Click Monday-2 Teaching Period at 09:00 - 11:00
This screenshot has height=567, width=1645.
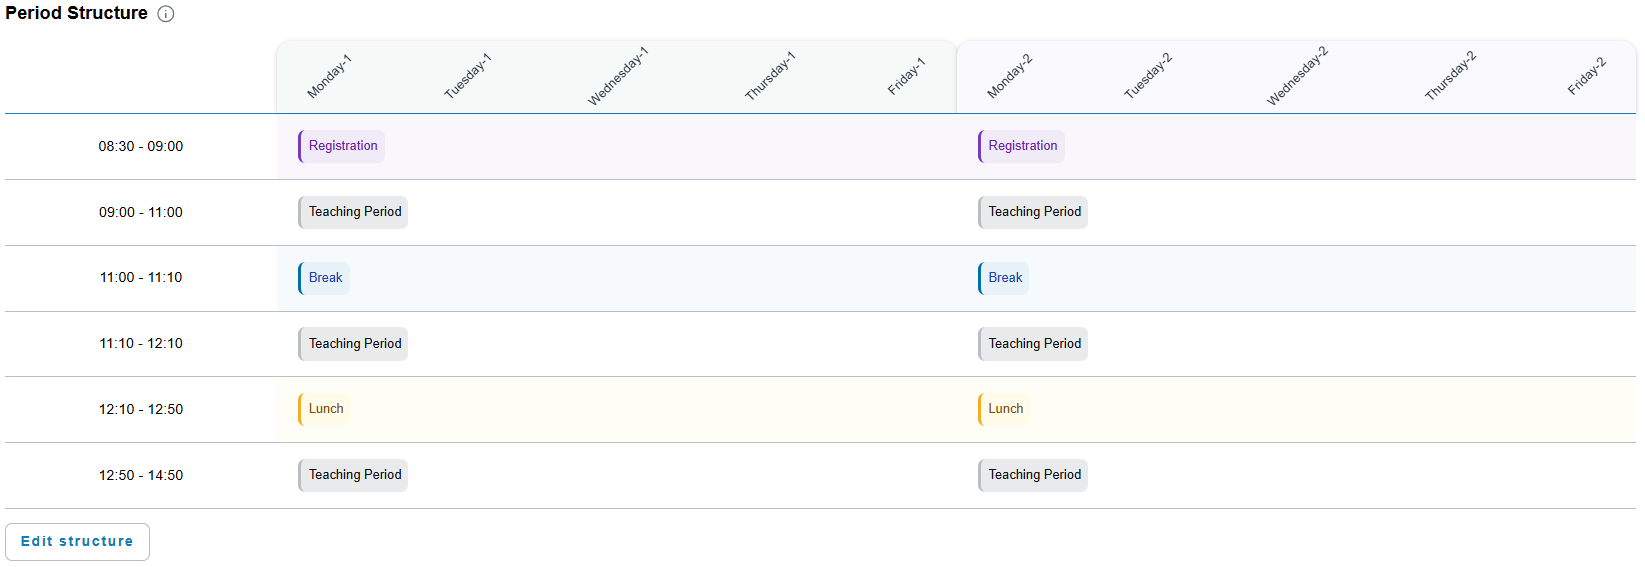[1033, 212]
